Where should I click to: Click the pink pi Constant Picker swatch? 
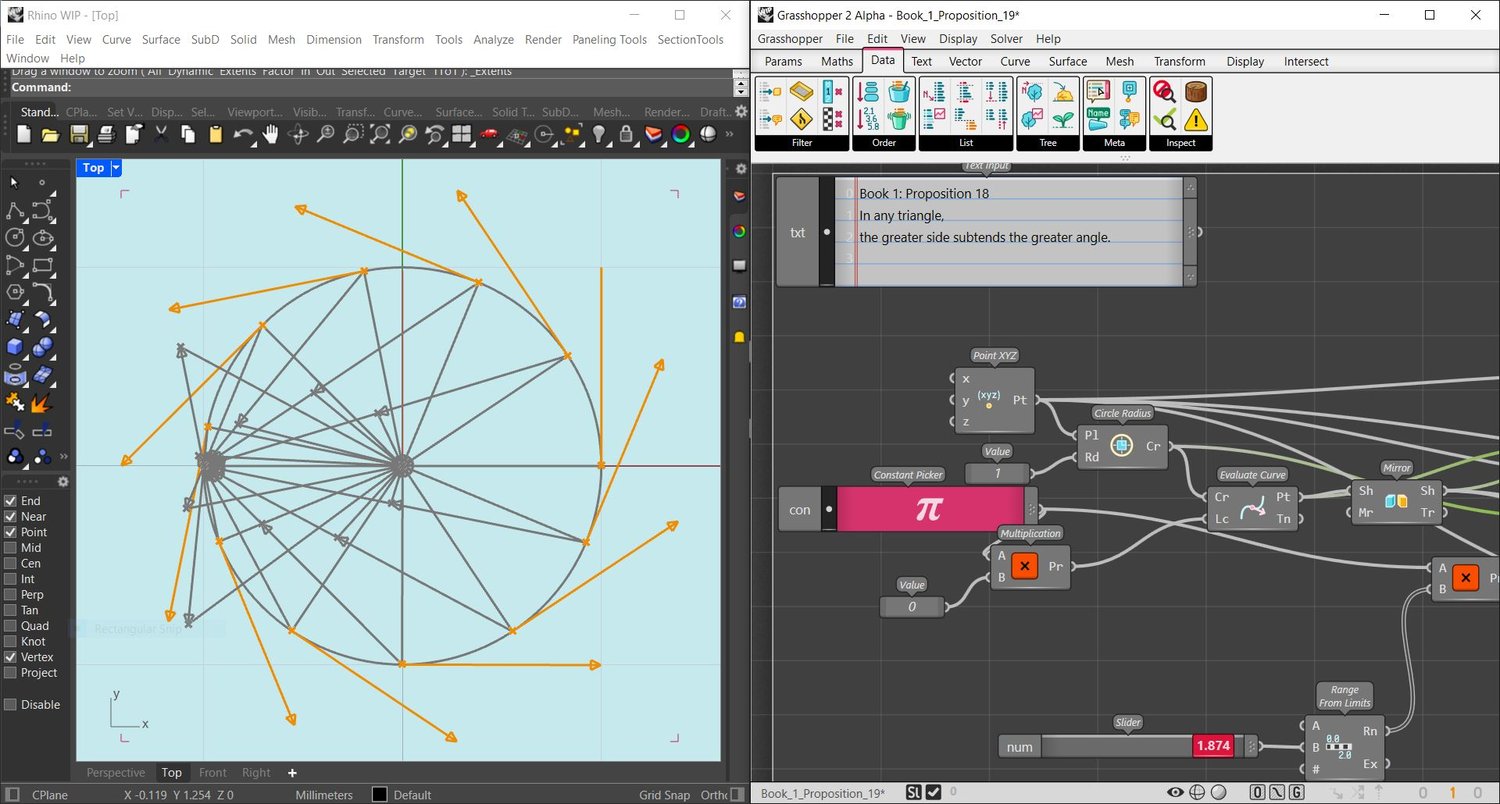click(930, 510)
